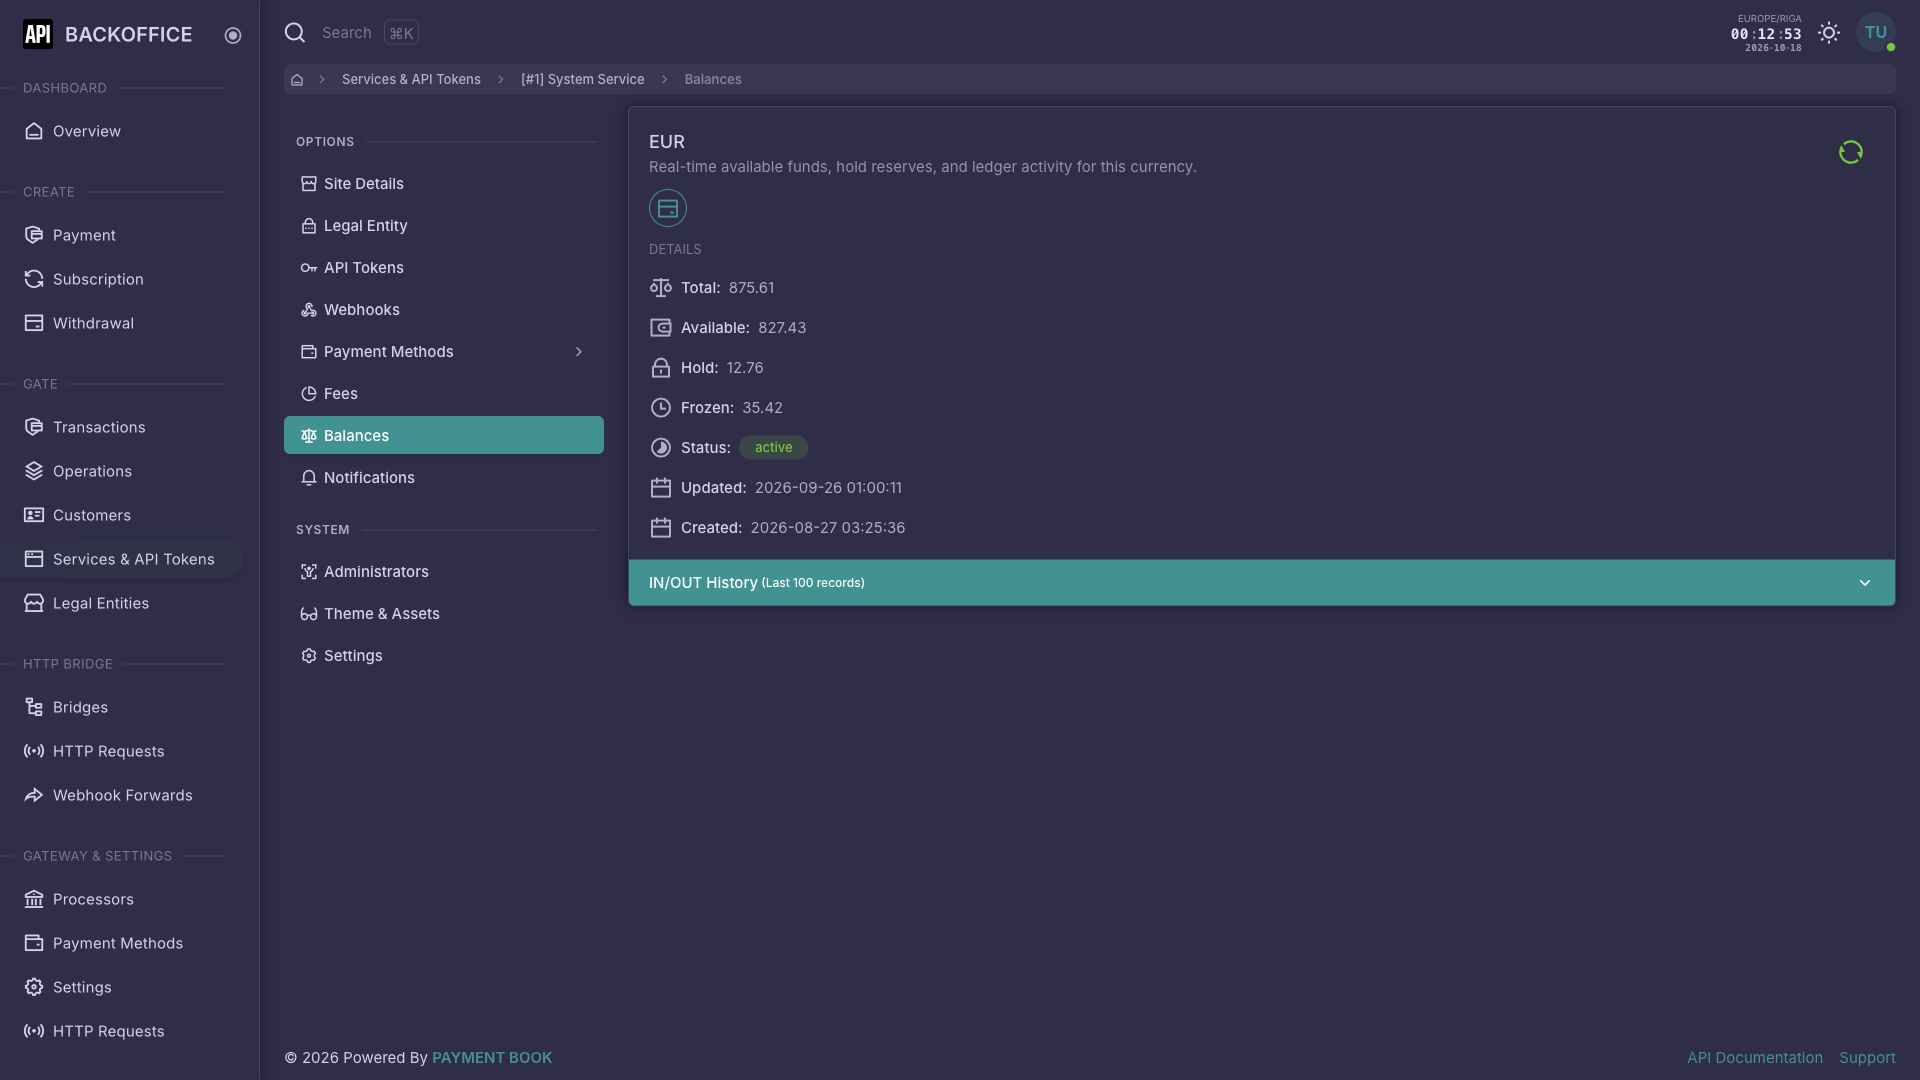
Task: Select the Balances option
Action: tap(444, 436)
